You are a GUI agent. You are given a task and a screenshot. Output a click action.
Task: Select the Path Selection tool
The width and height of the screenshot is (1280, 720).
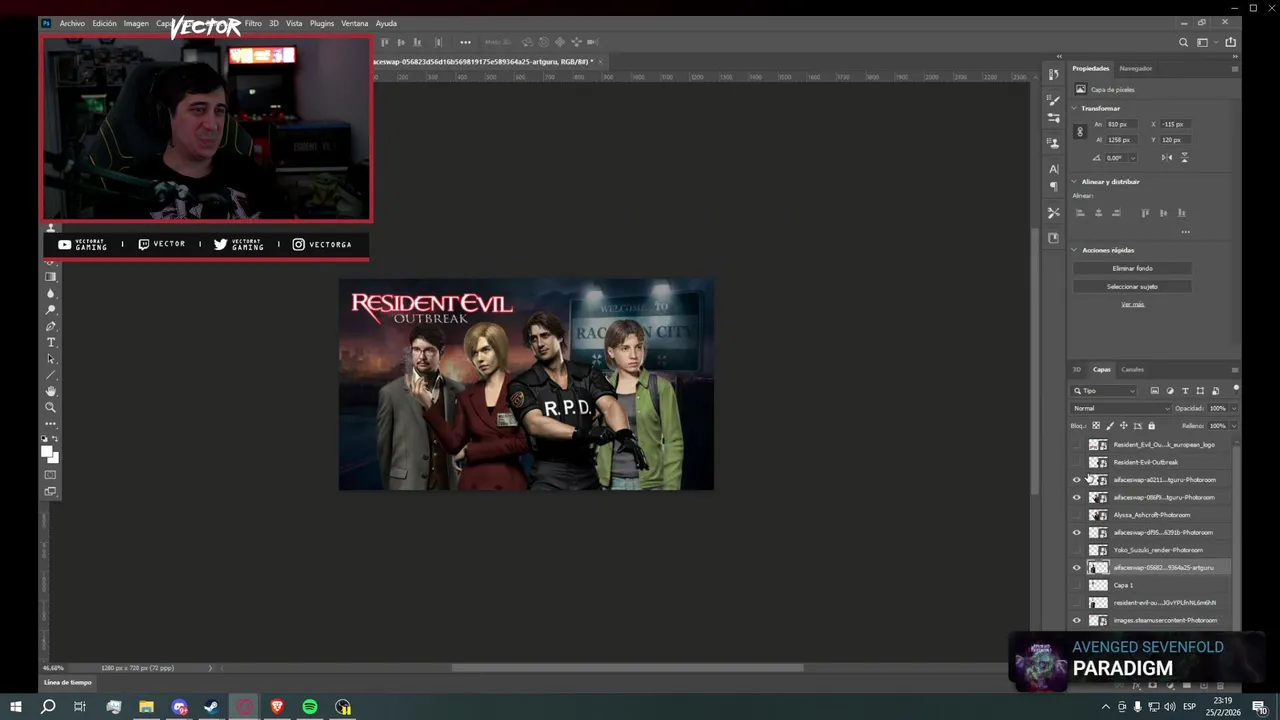[51, 359]
